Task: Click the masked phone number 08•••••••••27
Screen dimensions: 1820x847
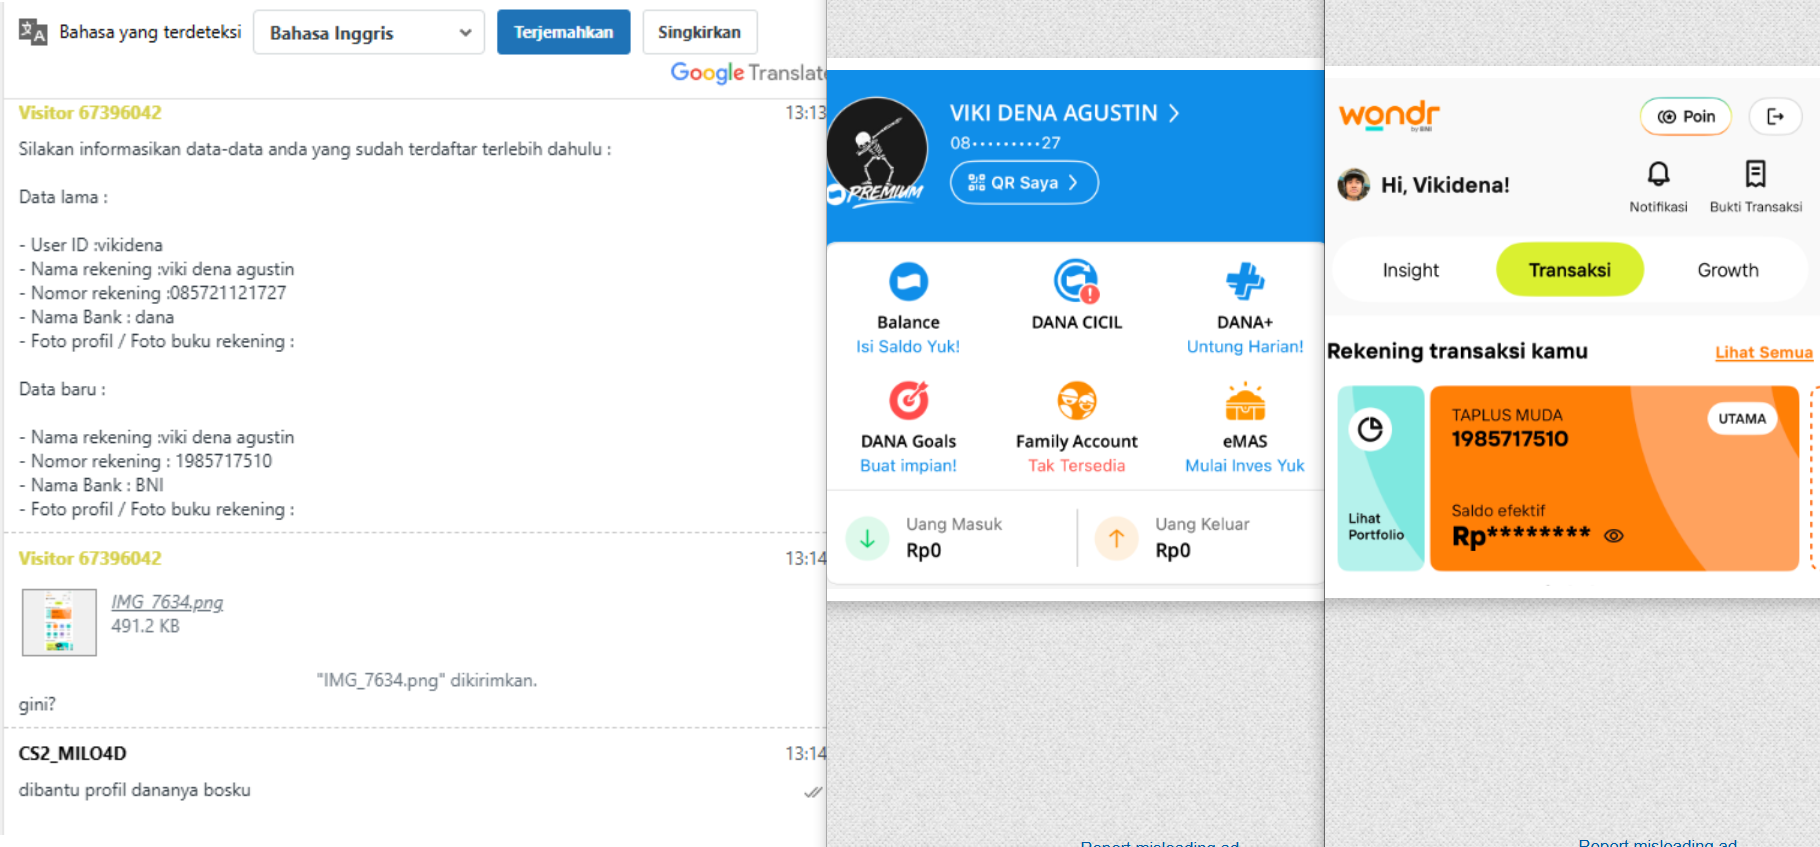Action: 1005,143
